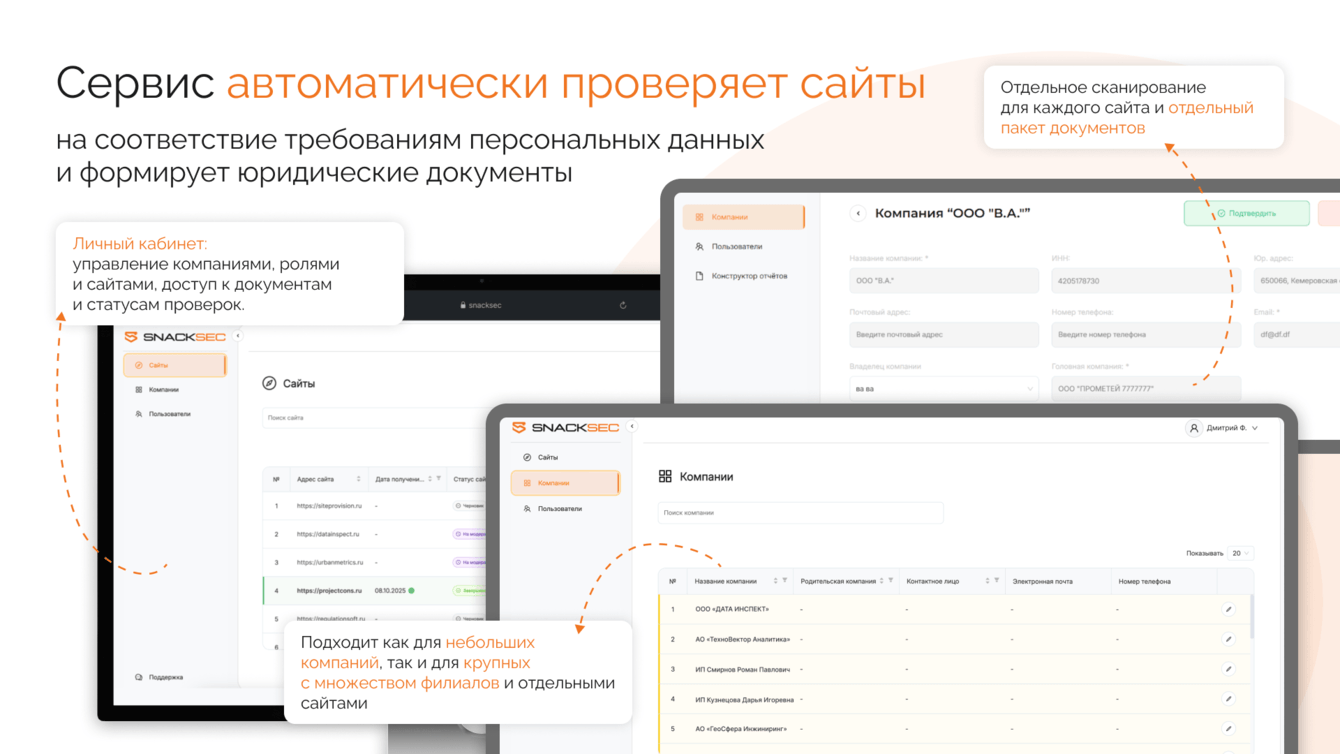Filter the Название компании column
This screenshot has height=754, width=1340.
coord(785,581)
